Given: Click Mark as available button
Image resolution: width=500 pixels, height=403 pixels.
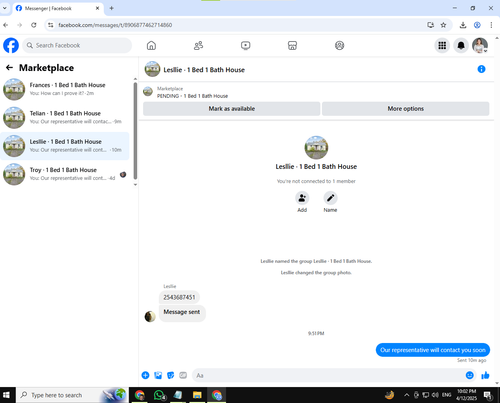Looking at the screenshot, I should pos(232,109).
